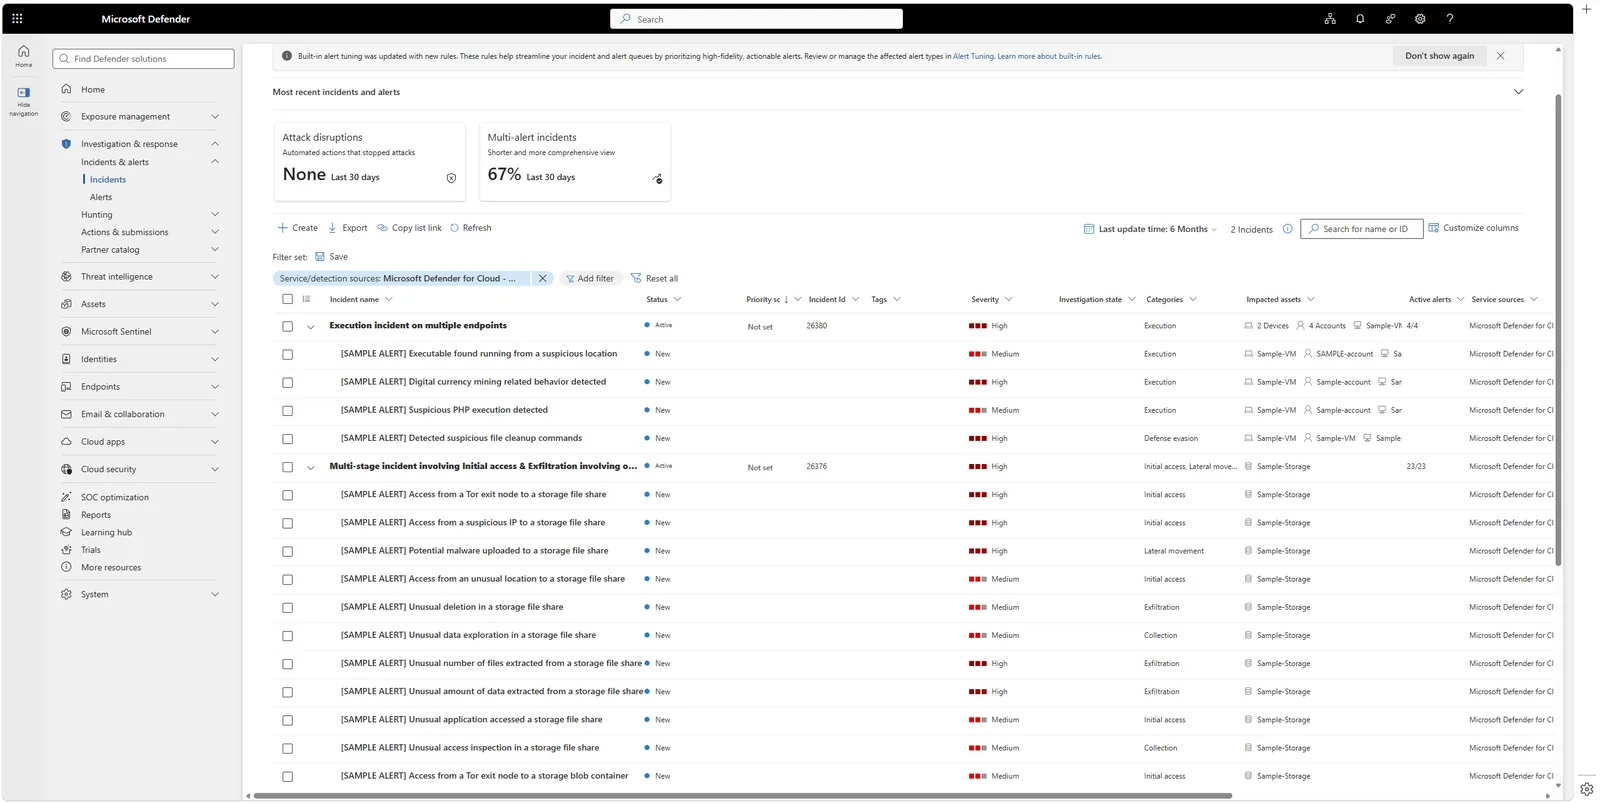Viewport: 1600px width, 803px height.
Task: Open Reports in the sidebar
Action: click(x=96, y=515)
